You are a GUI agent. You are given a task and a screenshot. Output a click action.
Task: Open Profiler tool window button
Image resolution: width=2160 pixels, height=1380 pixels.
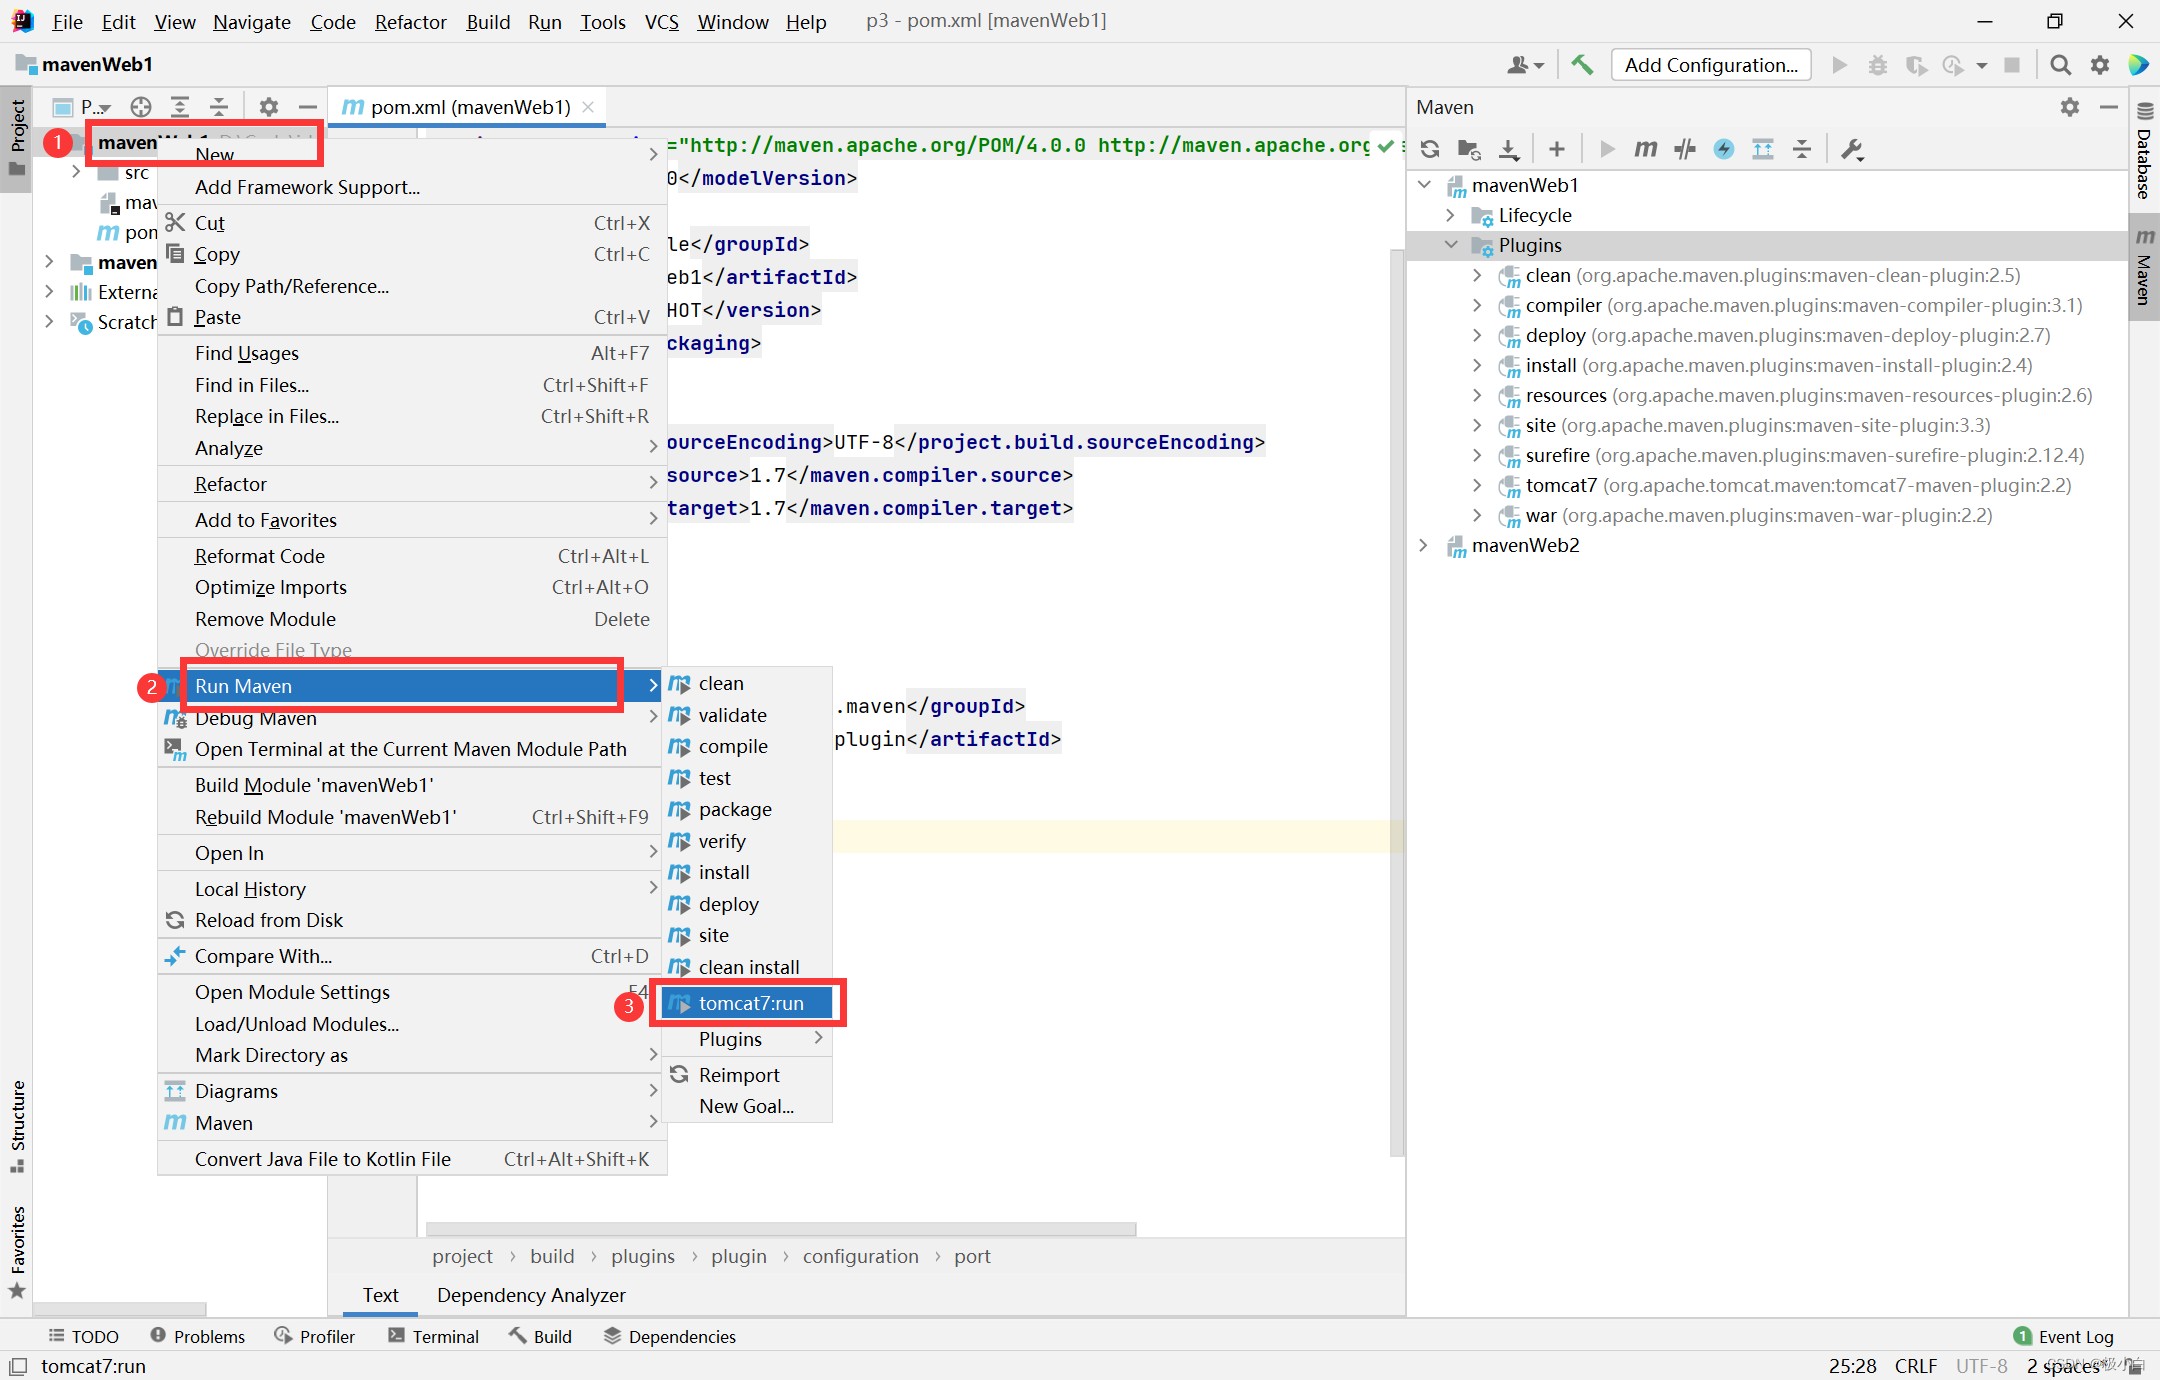[315, 1336]
